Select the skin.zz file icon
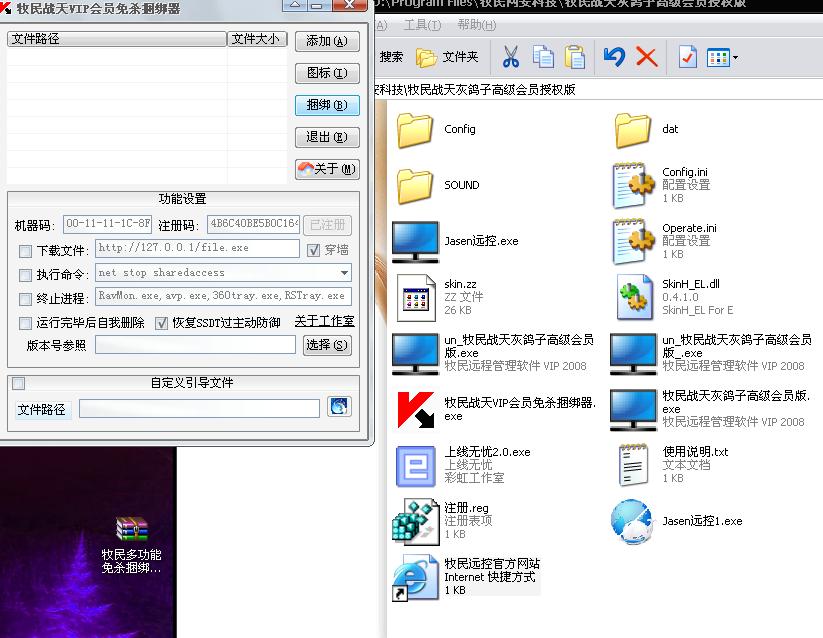Image resolution: width=823 pixels, height=638 pixels. 416,297
